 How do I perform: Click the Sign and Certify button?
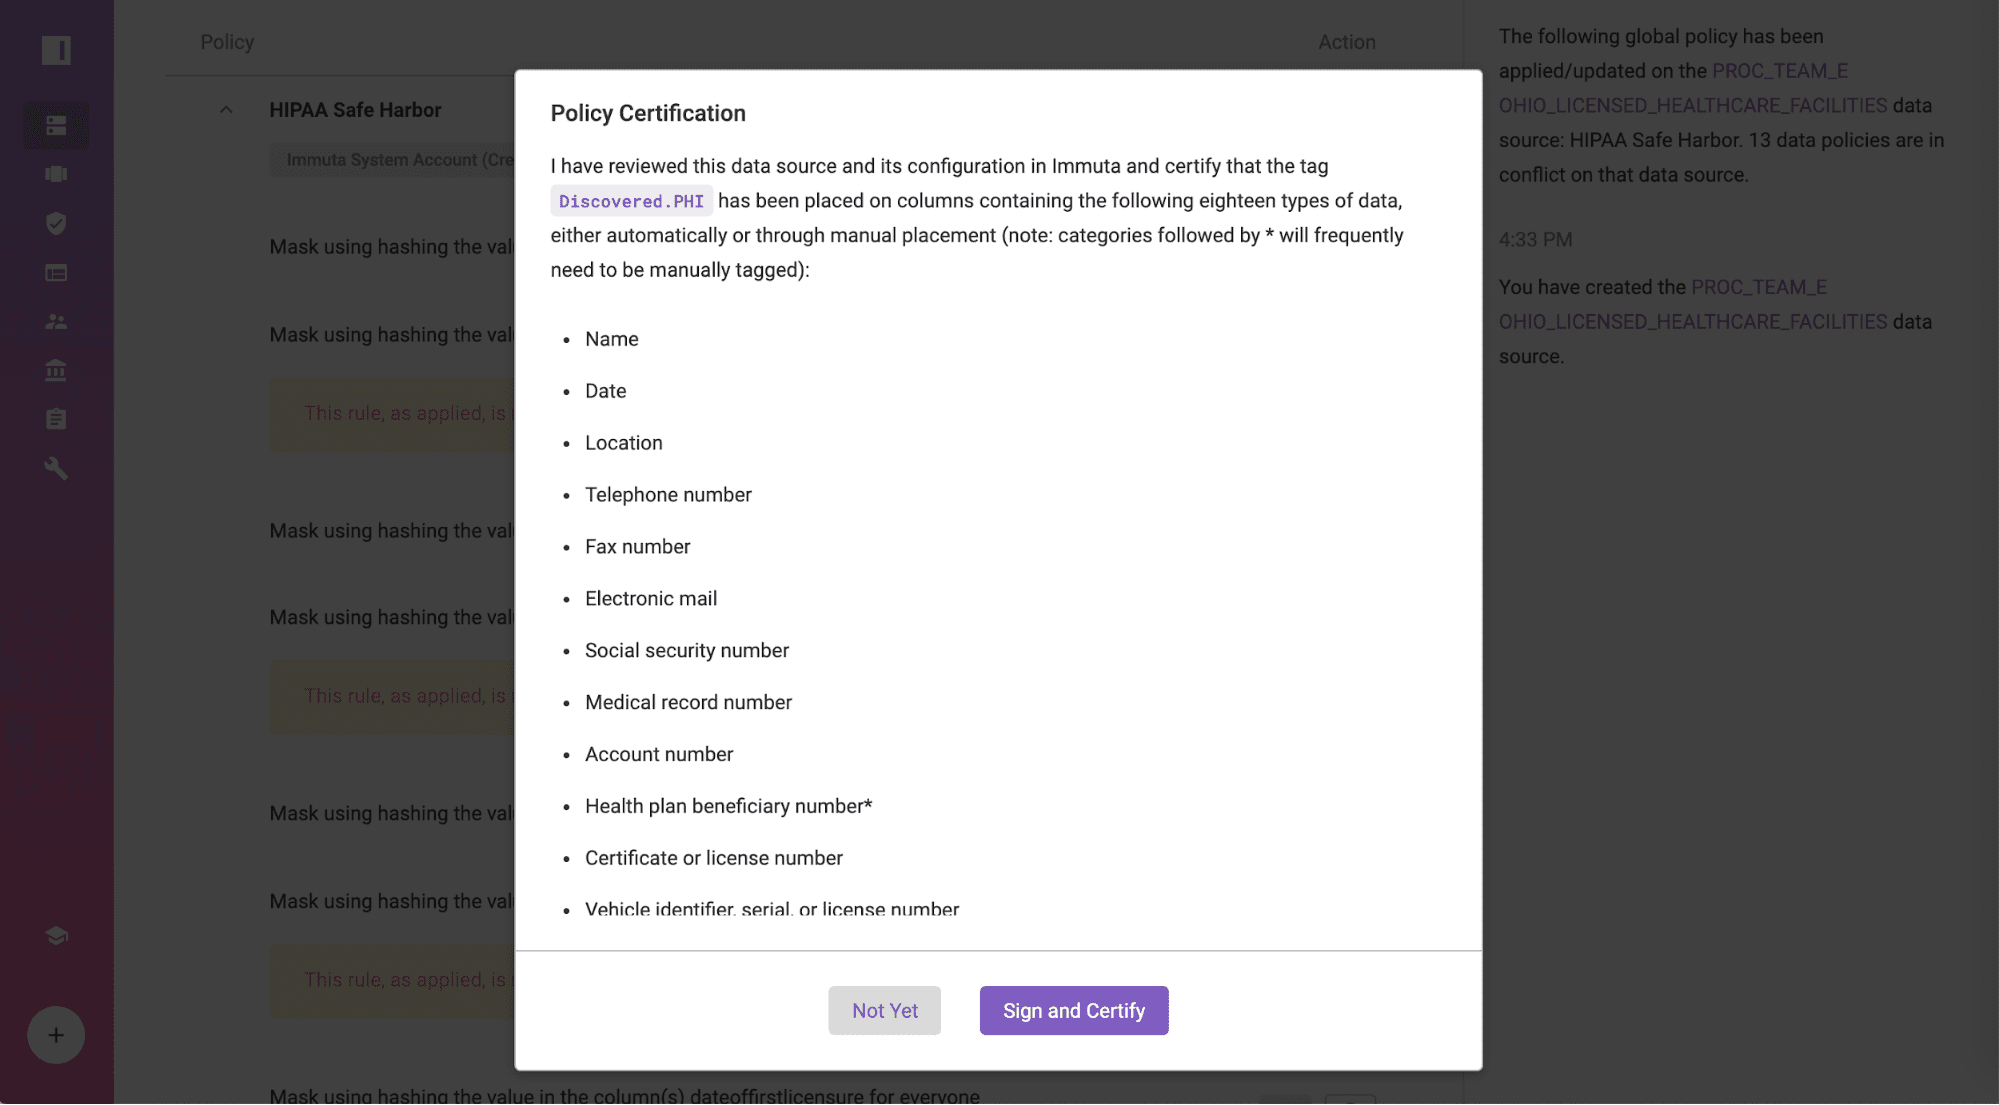pos(1074,1011)
